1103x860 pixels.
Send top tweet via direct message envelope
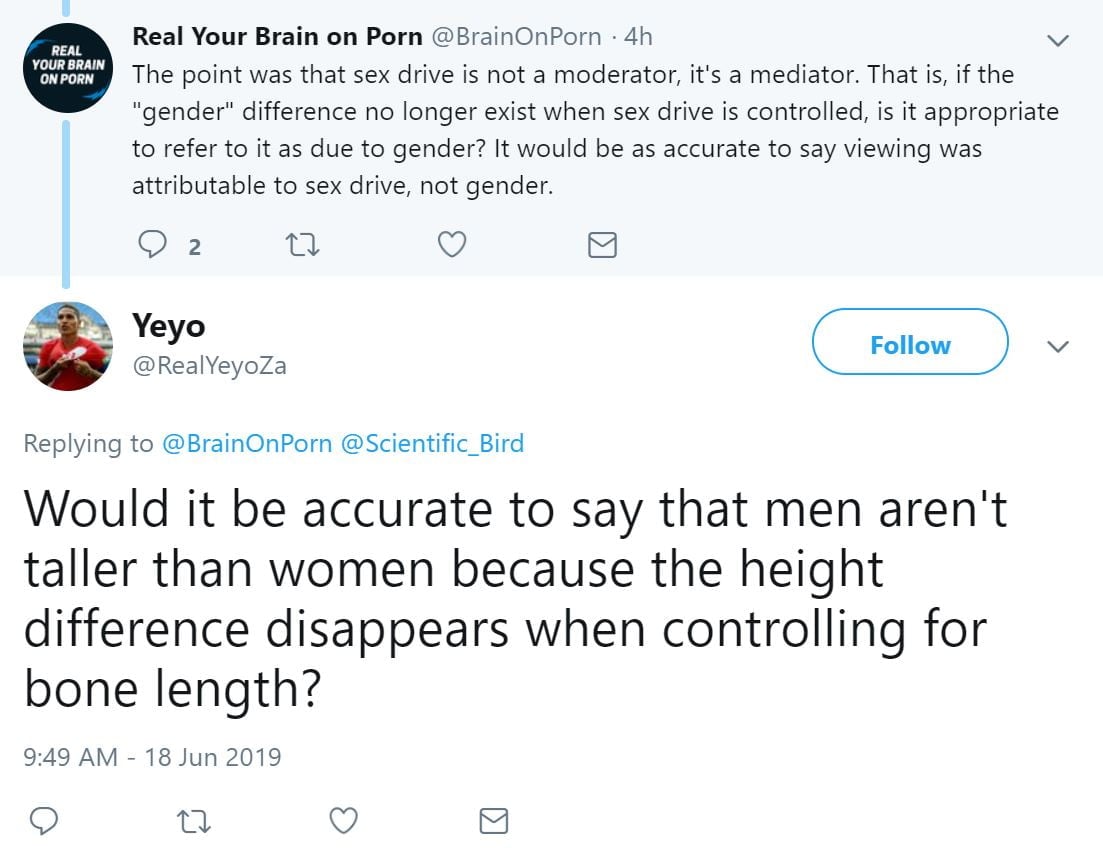(602, 244)
